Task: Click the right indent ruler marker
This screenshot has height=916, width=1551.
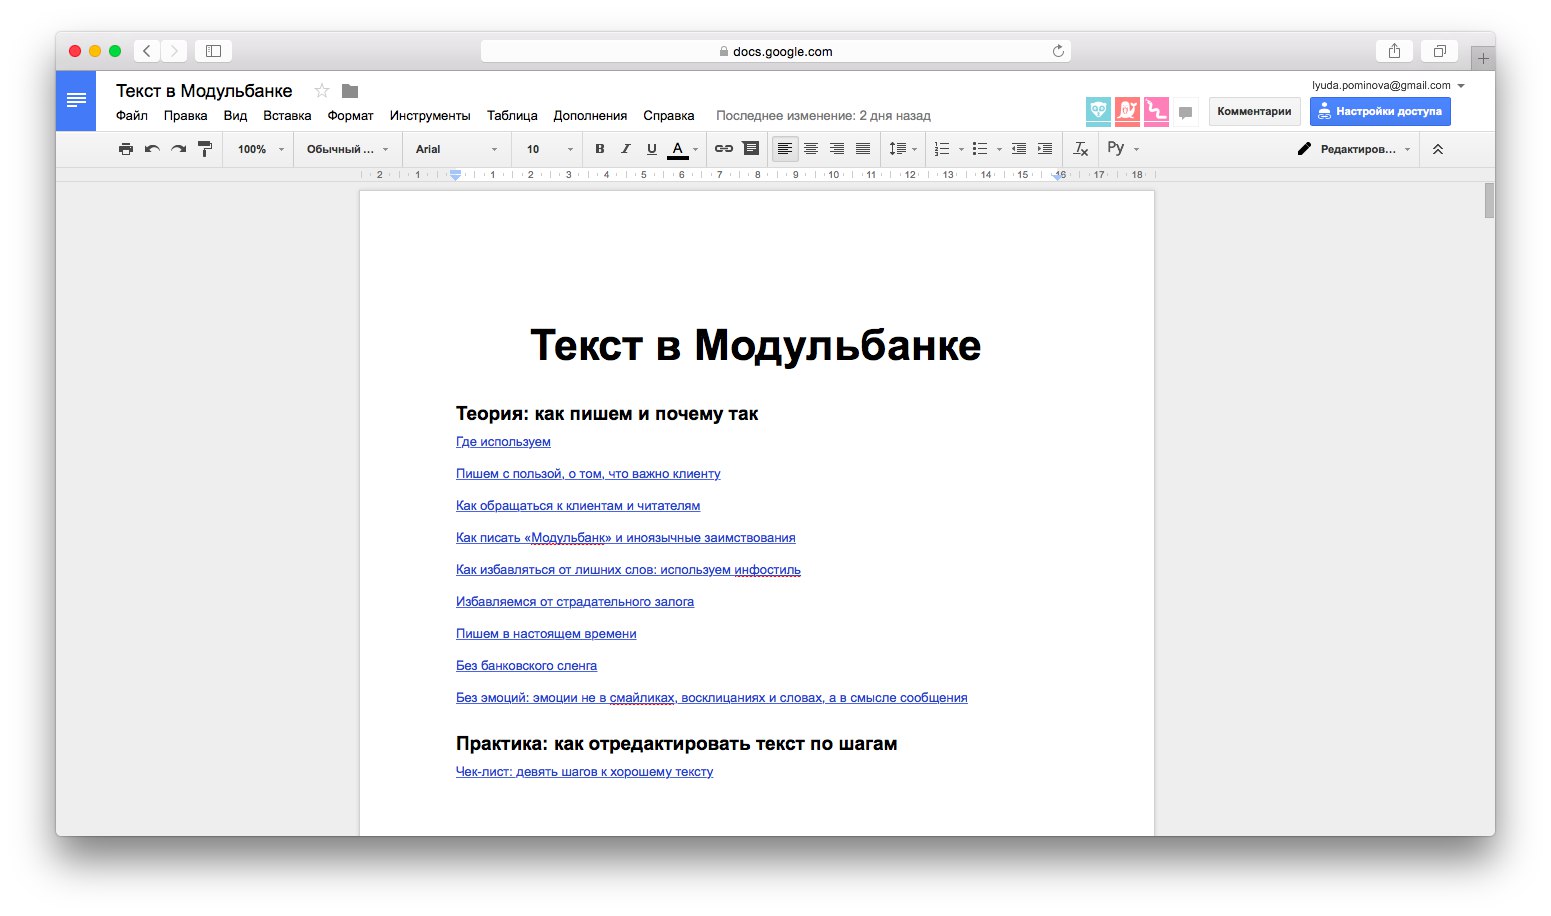Action: pos(1058,175)
